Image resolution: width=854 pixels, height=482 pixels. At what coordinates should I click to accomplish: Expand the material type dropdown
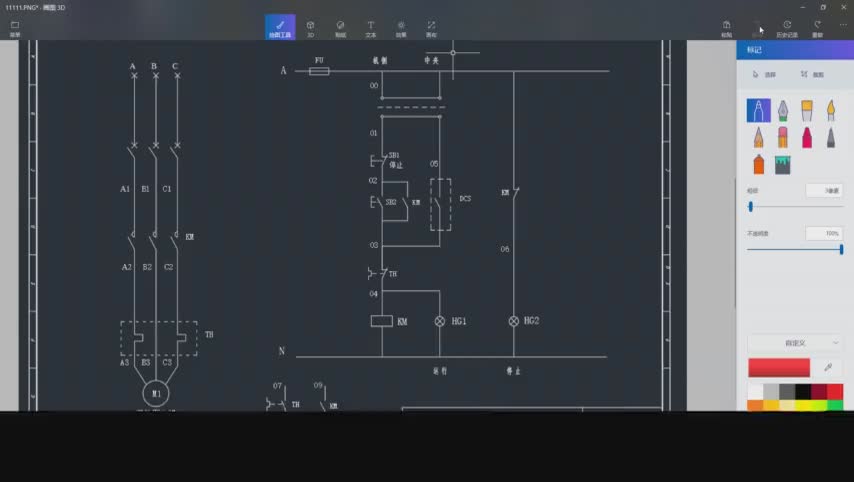795,343
